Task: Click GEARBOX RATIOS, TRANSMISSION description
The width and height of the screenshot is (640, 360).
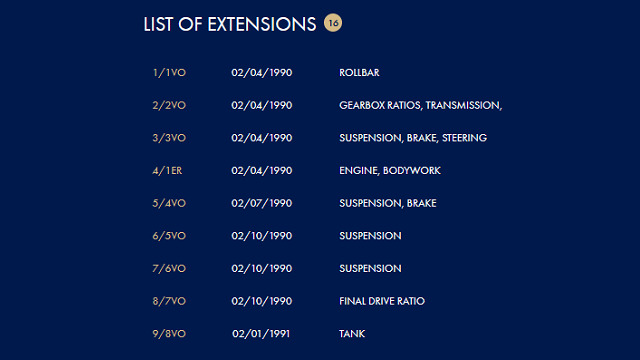Action: pos(420,105)
